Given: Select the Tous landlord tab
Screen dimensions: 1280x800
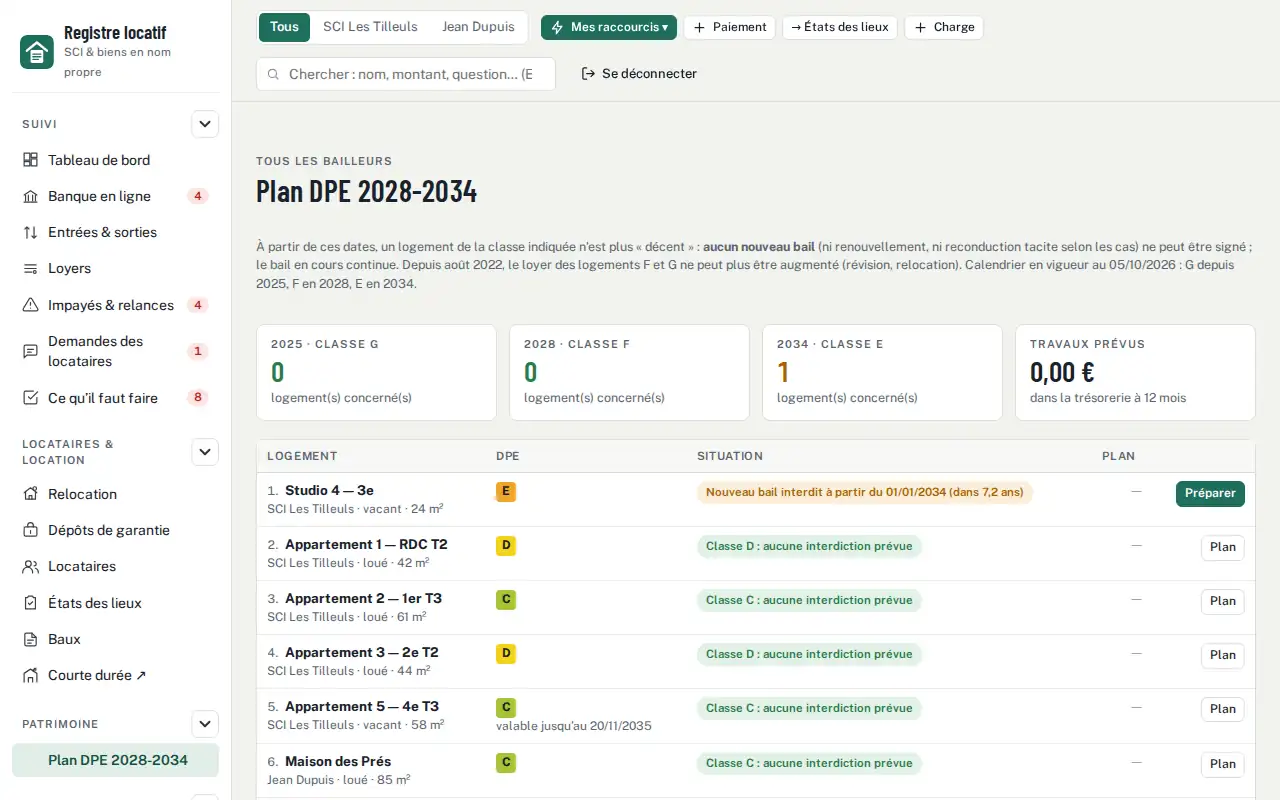Looking at the screenshot, I should (284, 27).
